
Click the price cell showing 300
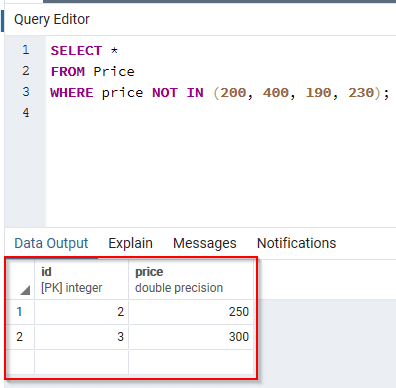pos(191,337)
